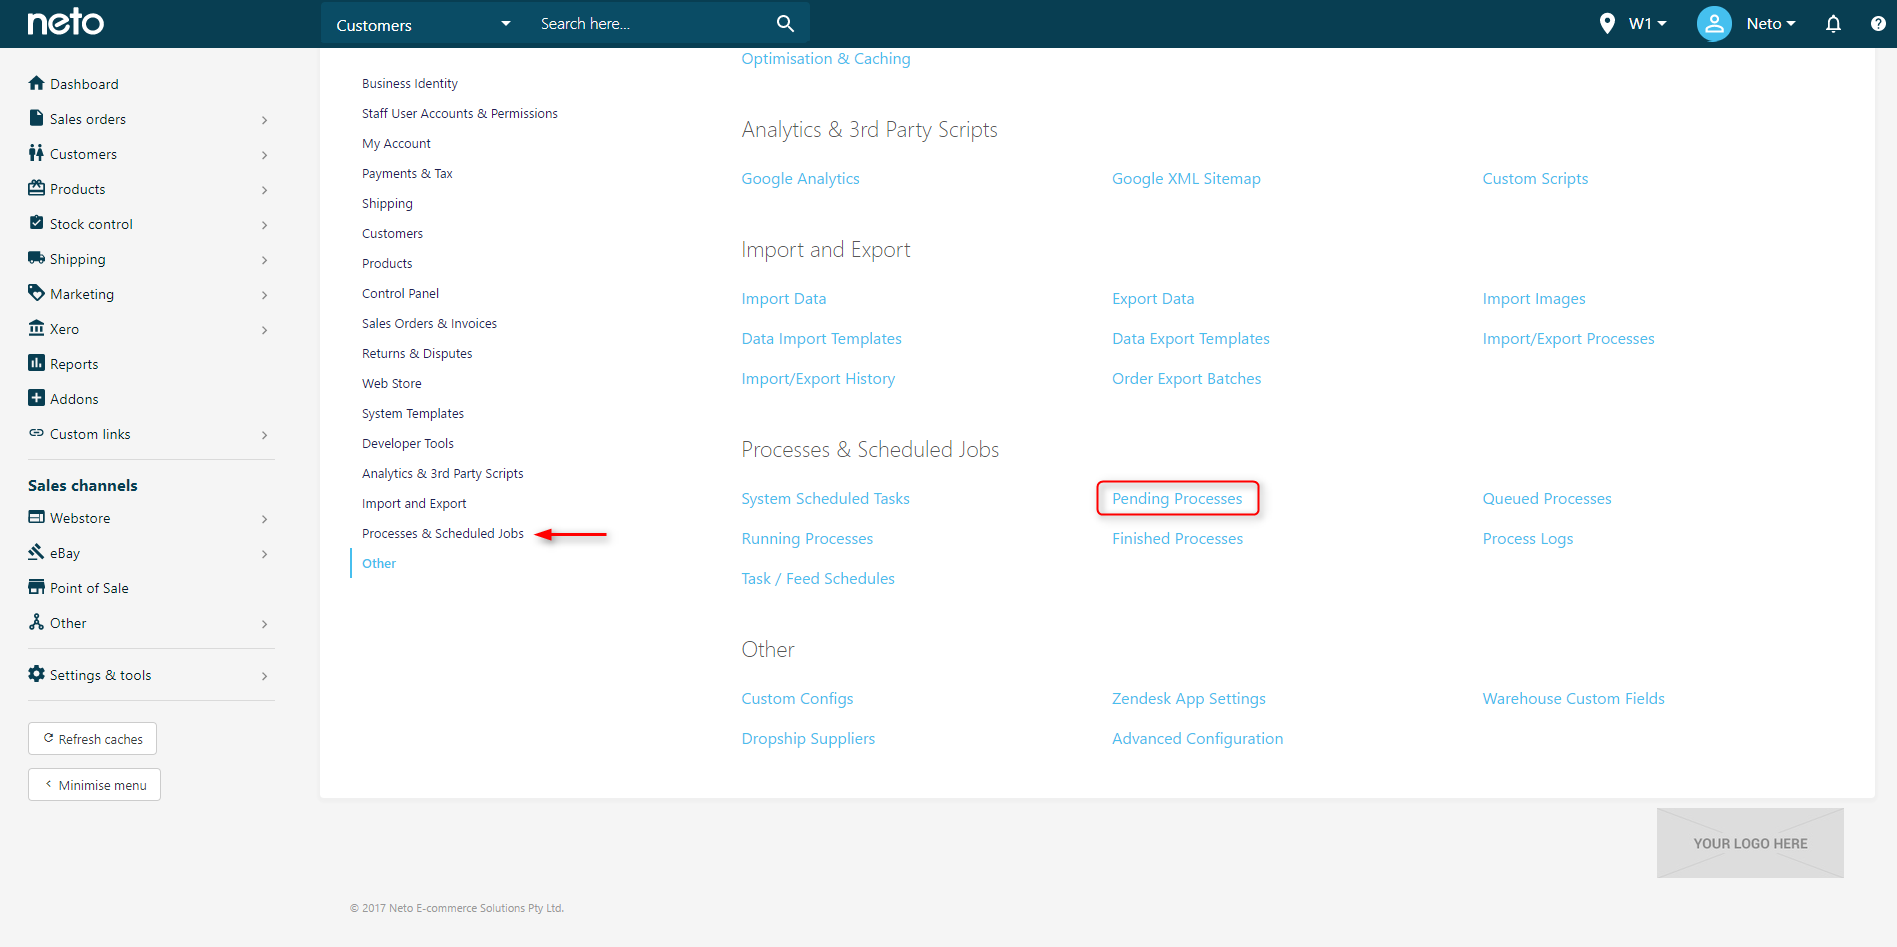Open Google Analytics link

coord(800,178)
